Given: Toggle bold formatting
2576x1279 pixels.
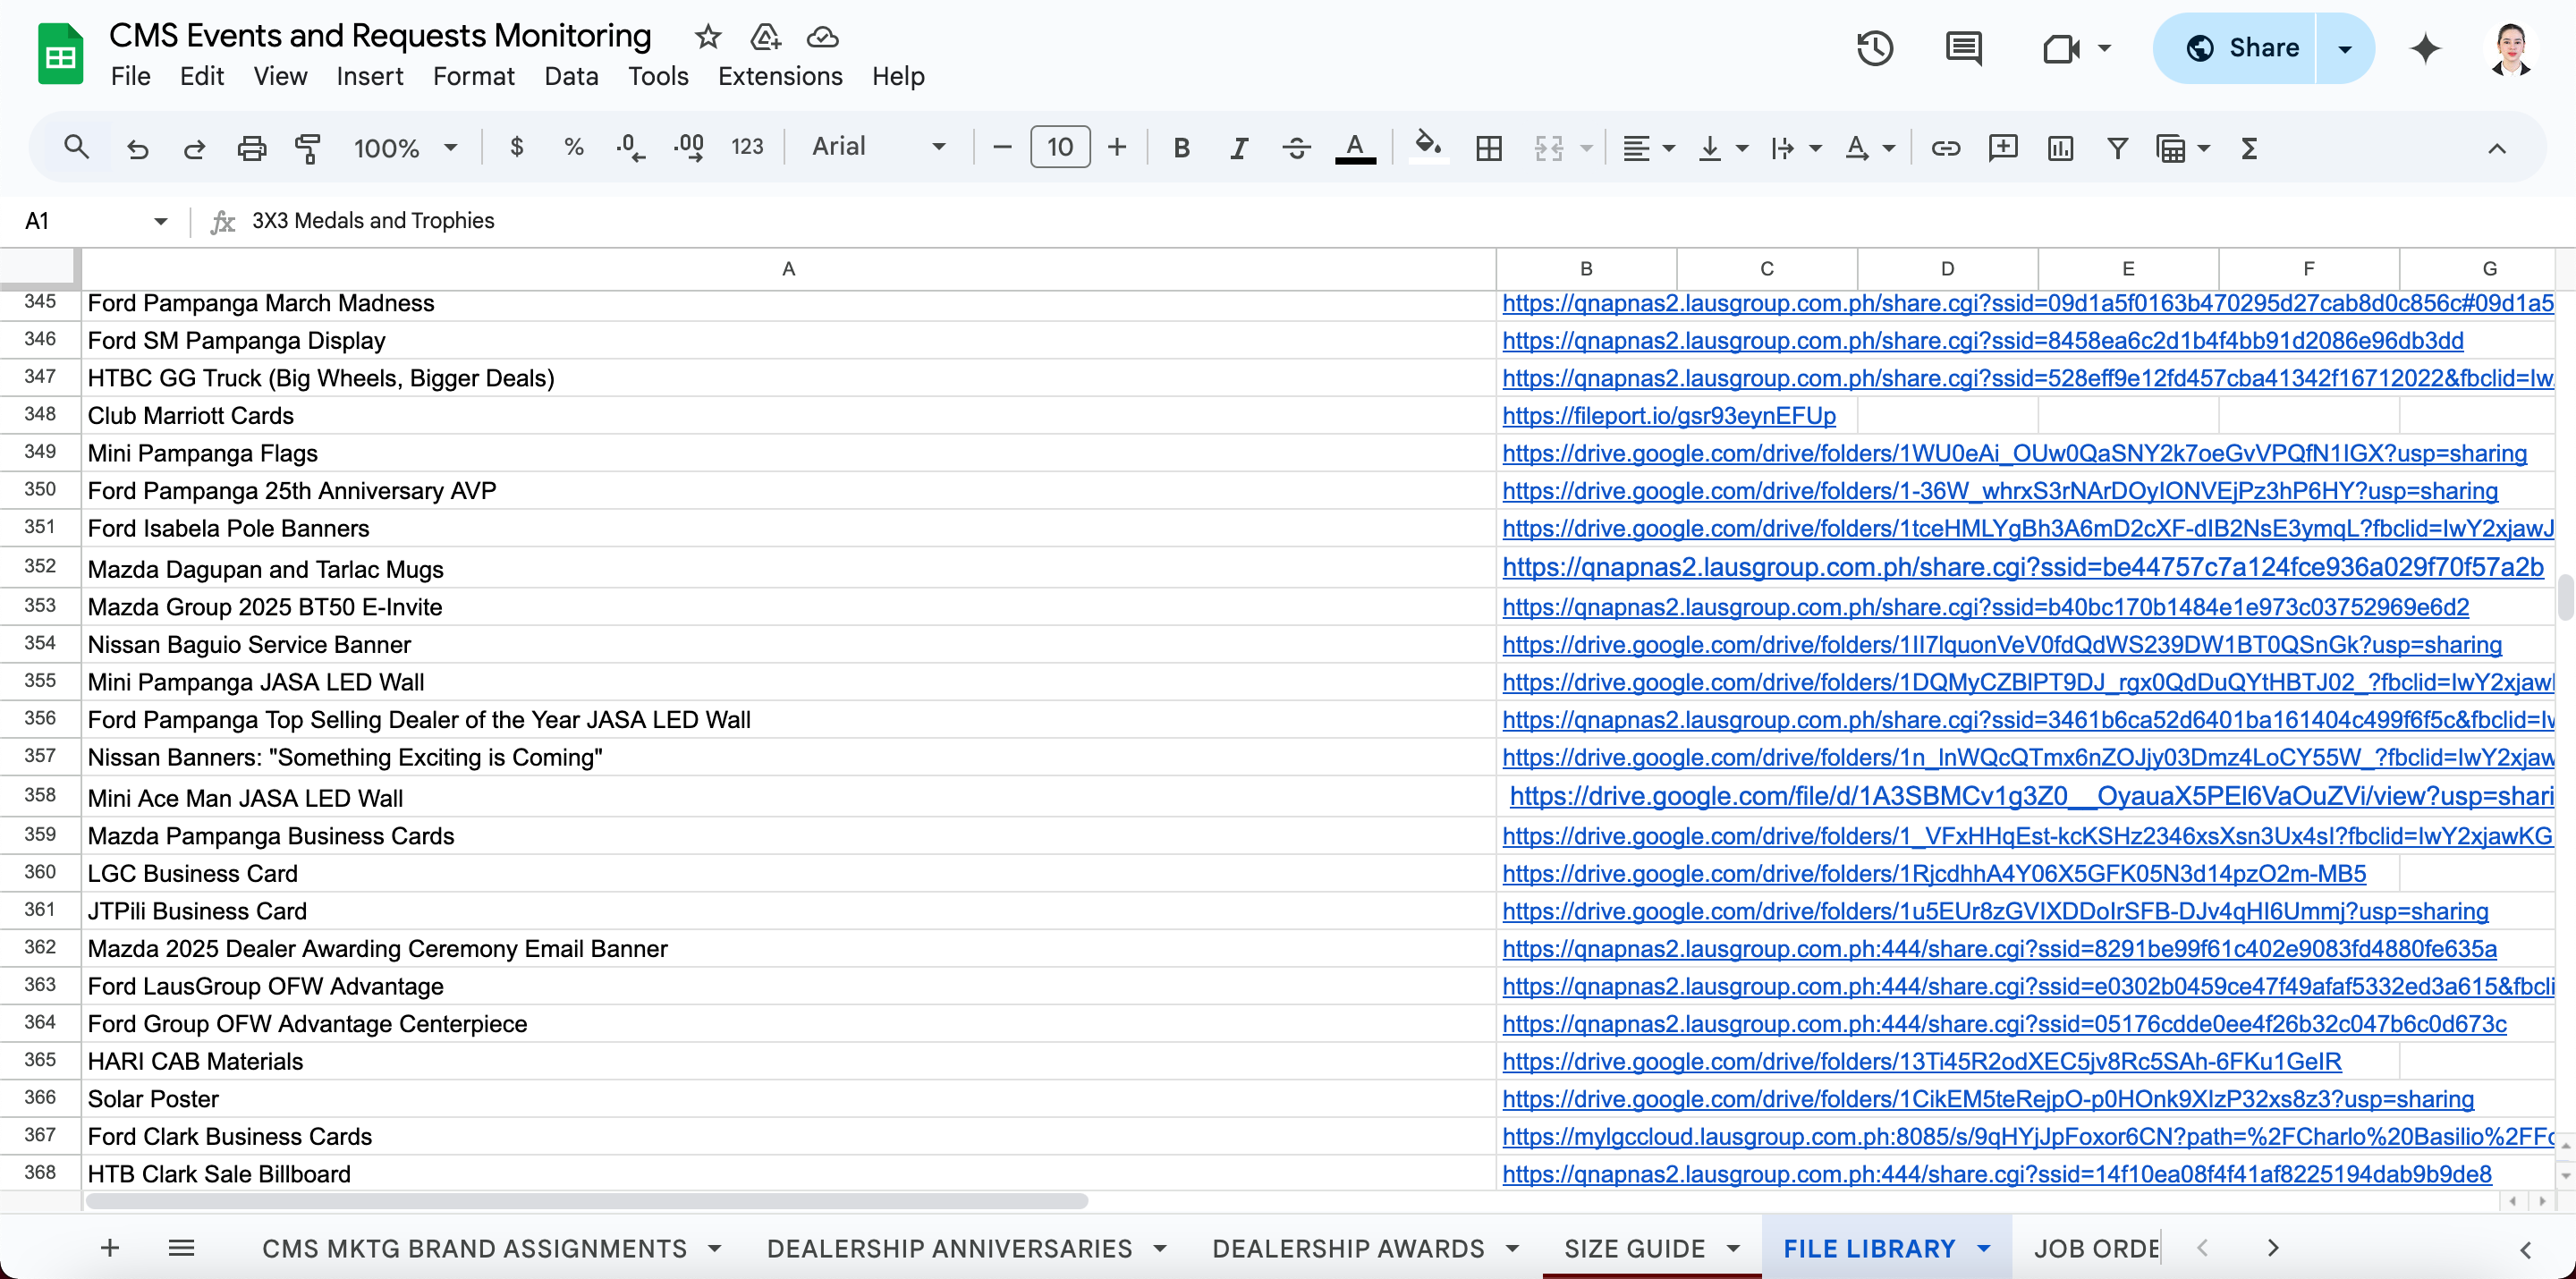Looking at the screenshot, I should click(1181, 148).
